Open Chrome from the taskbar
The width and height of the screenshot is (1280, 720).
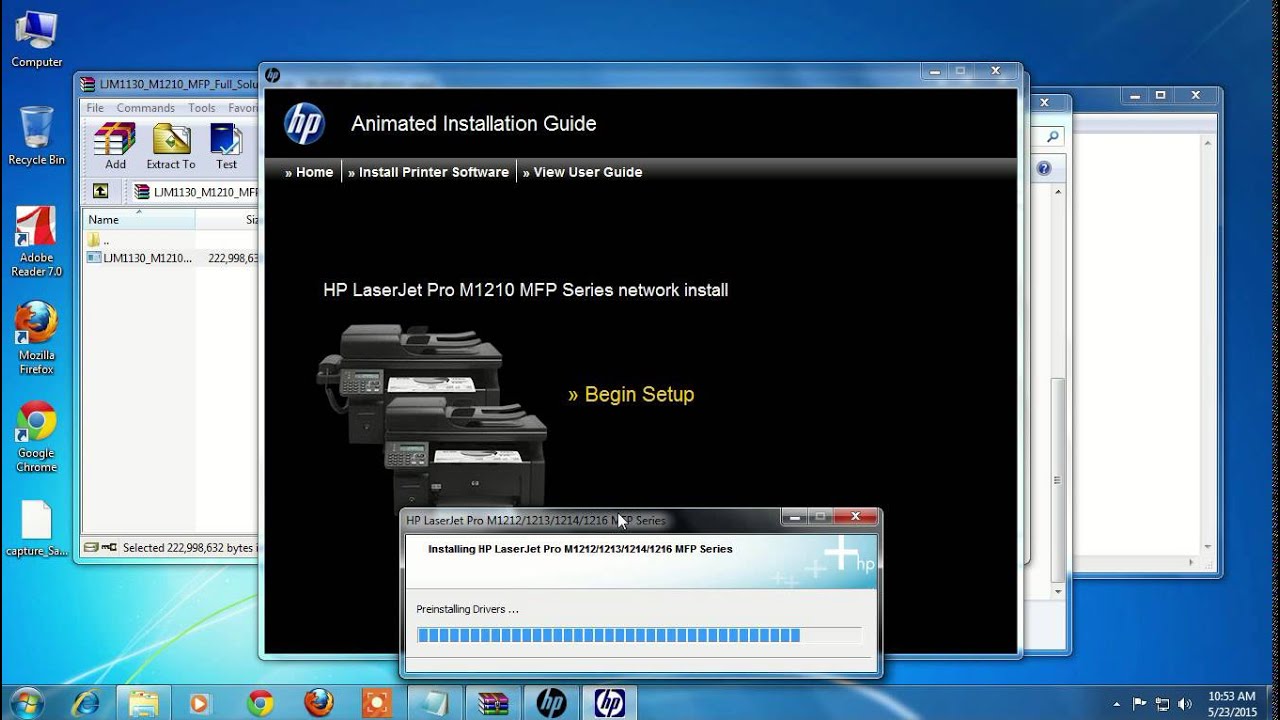260,703
